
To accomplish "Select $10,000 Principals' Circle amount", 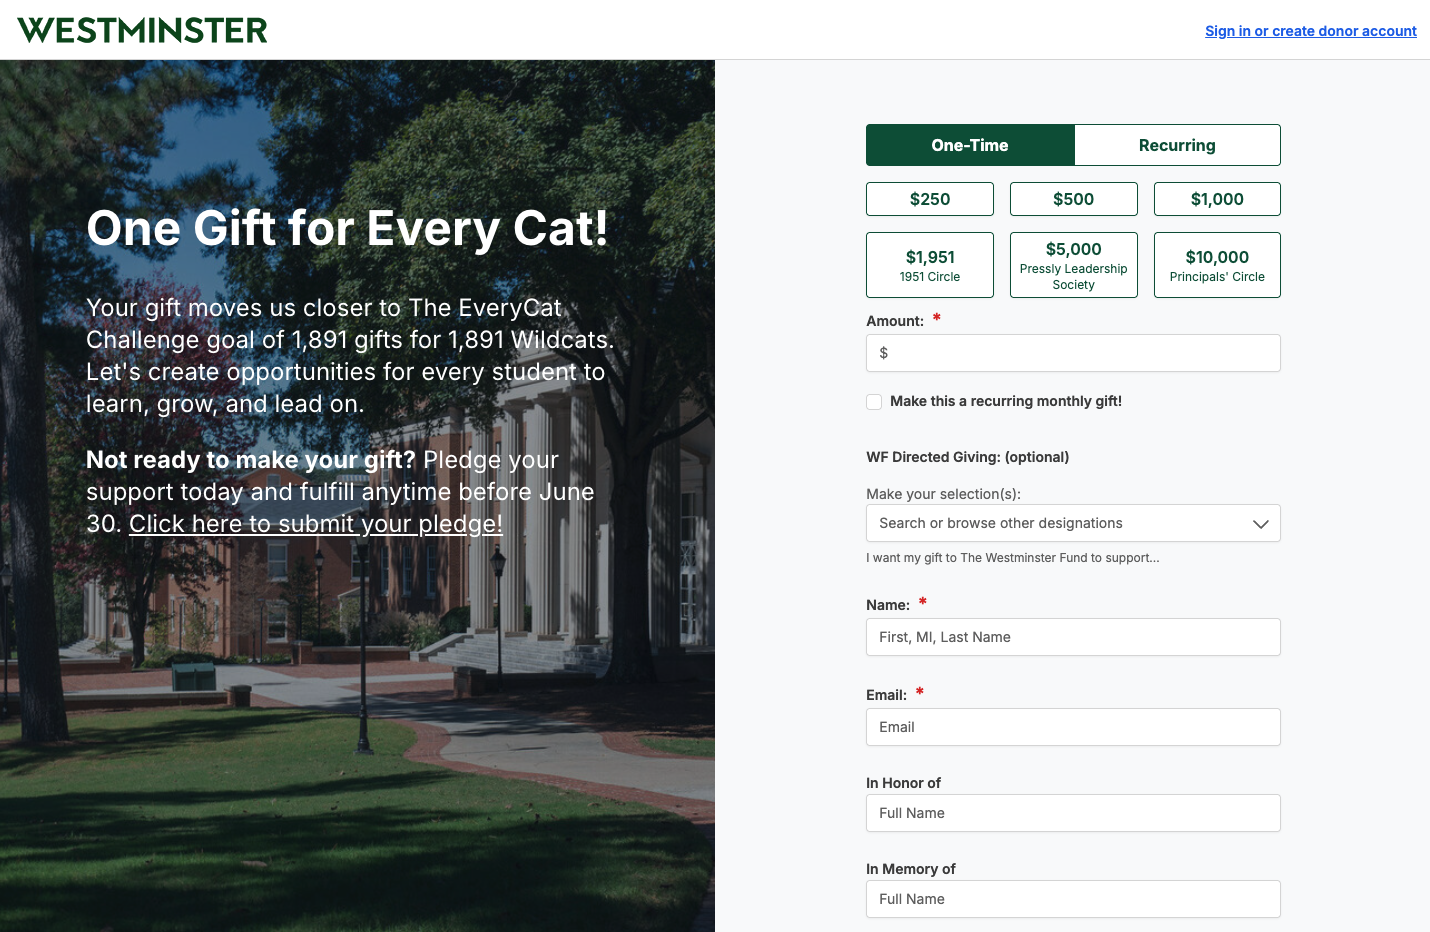I will pyautogui.click(x=1217, y=265).
